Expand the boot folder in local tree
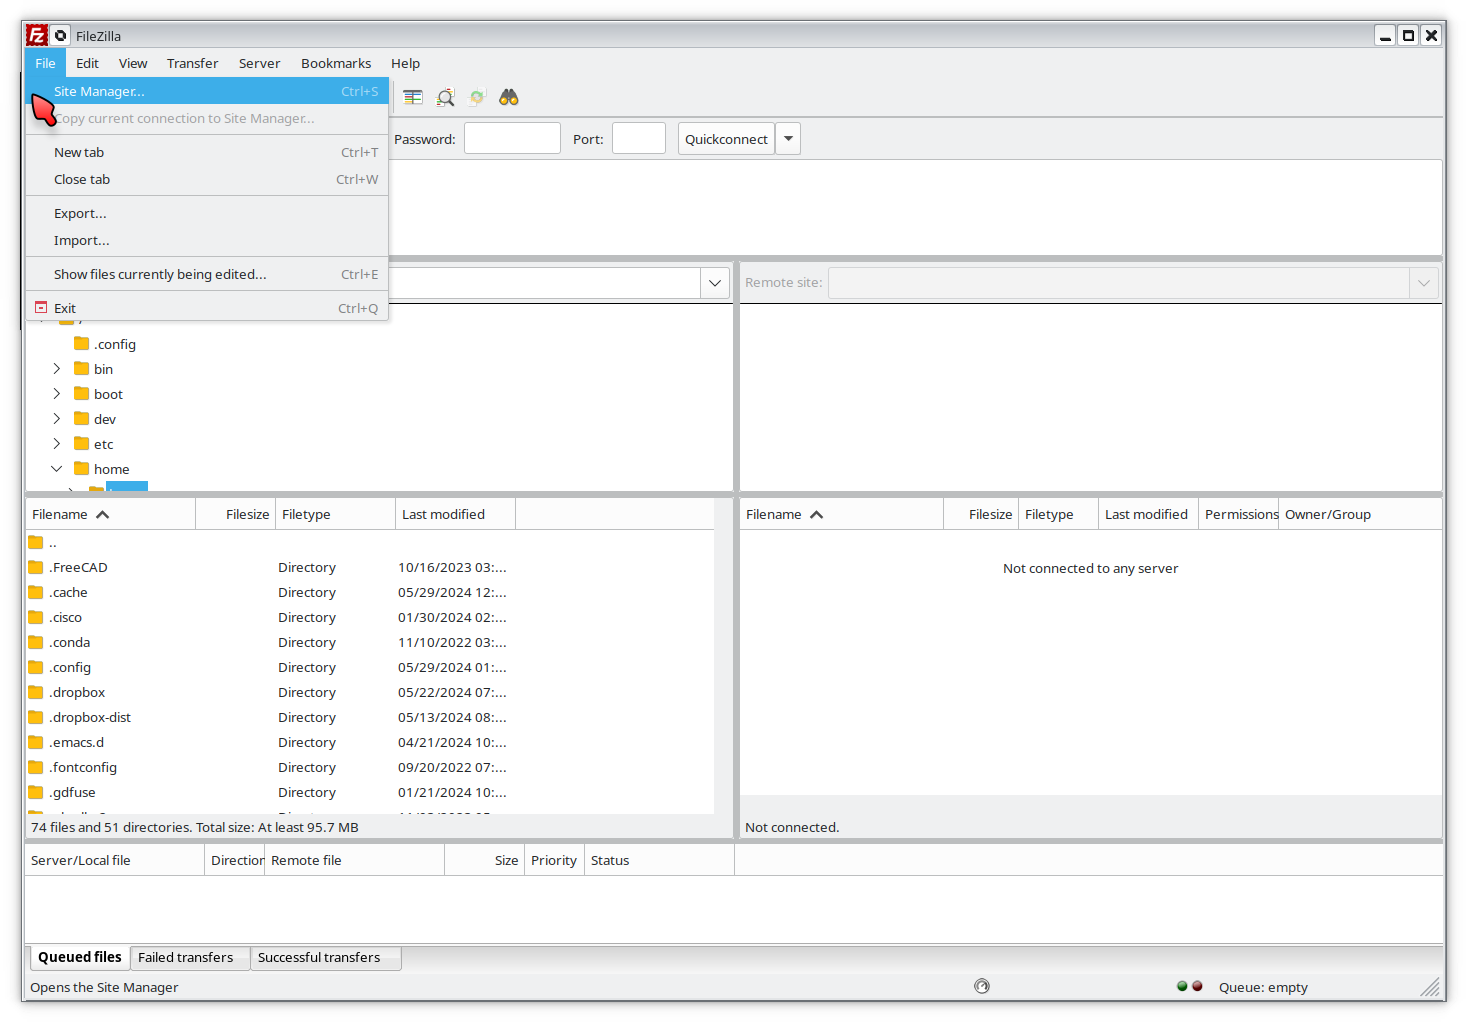1467x1022 pixels. coord(57,393)
